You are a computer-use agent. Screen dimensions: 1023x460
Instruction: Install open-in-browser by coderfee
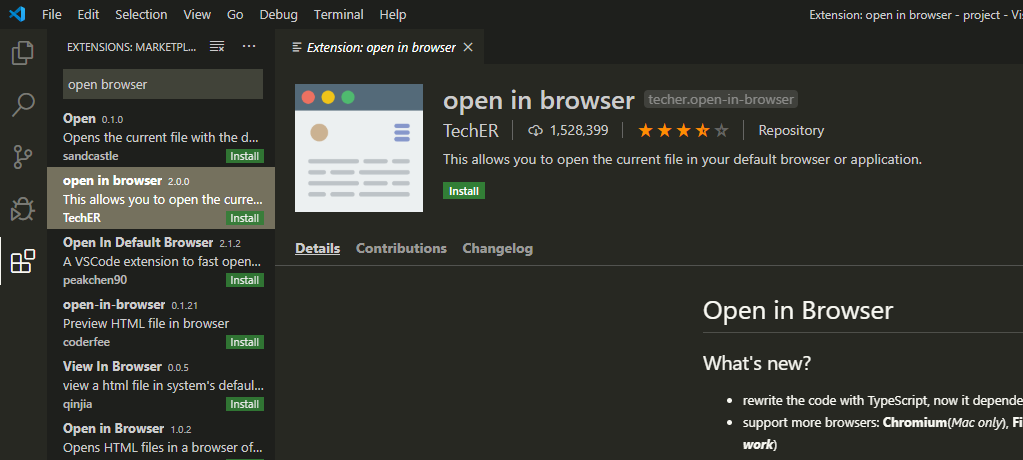[x=245, y=342]
